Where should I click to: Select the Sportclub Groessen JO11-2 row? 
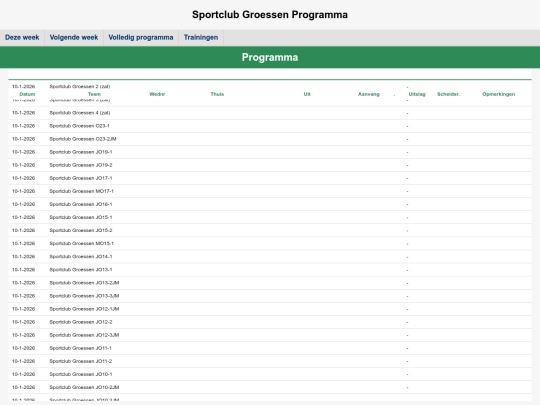click(x=270, y=361)
